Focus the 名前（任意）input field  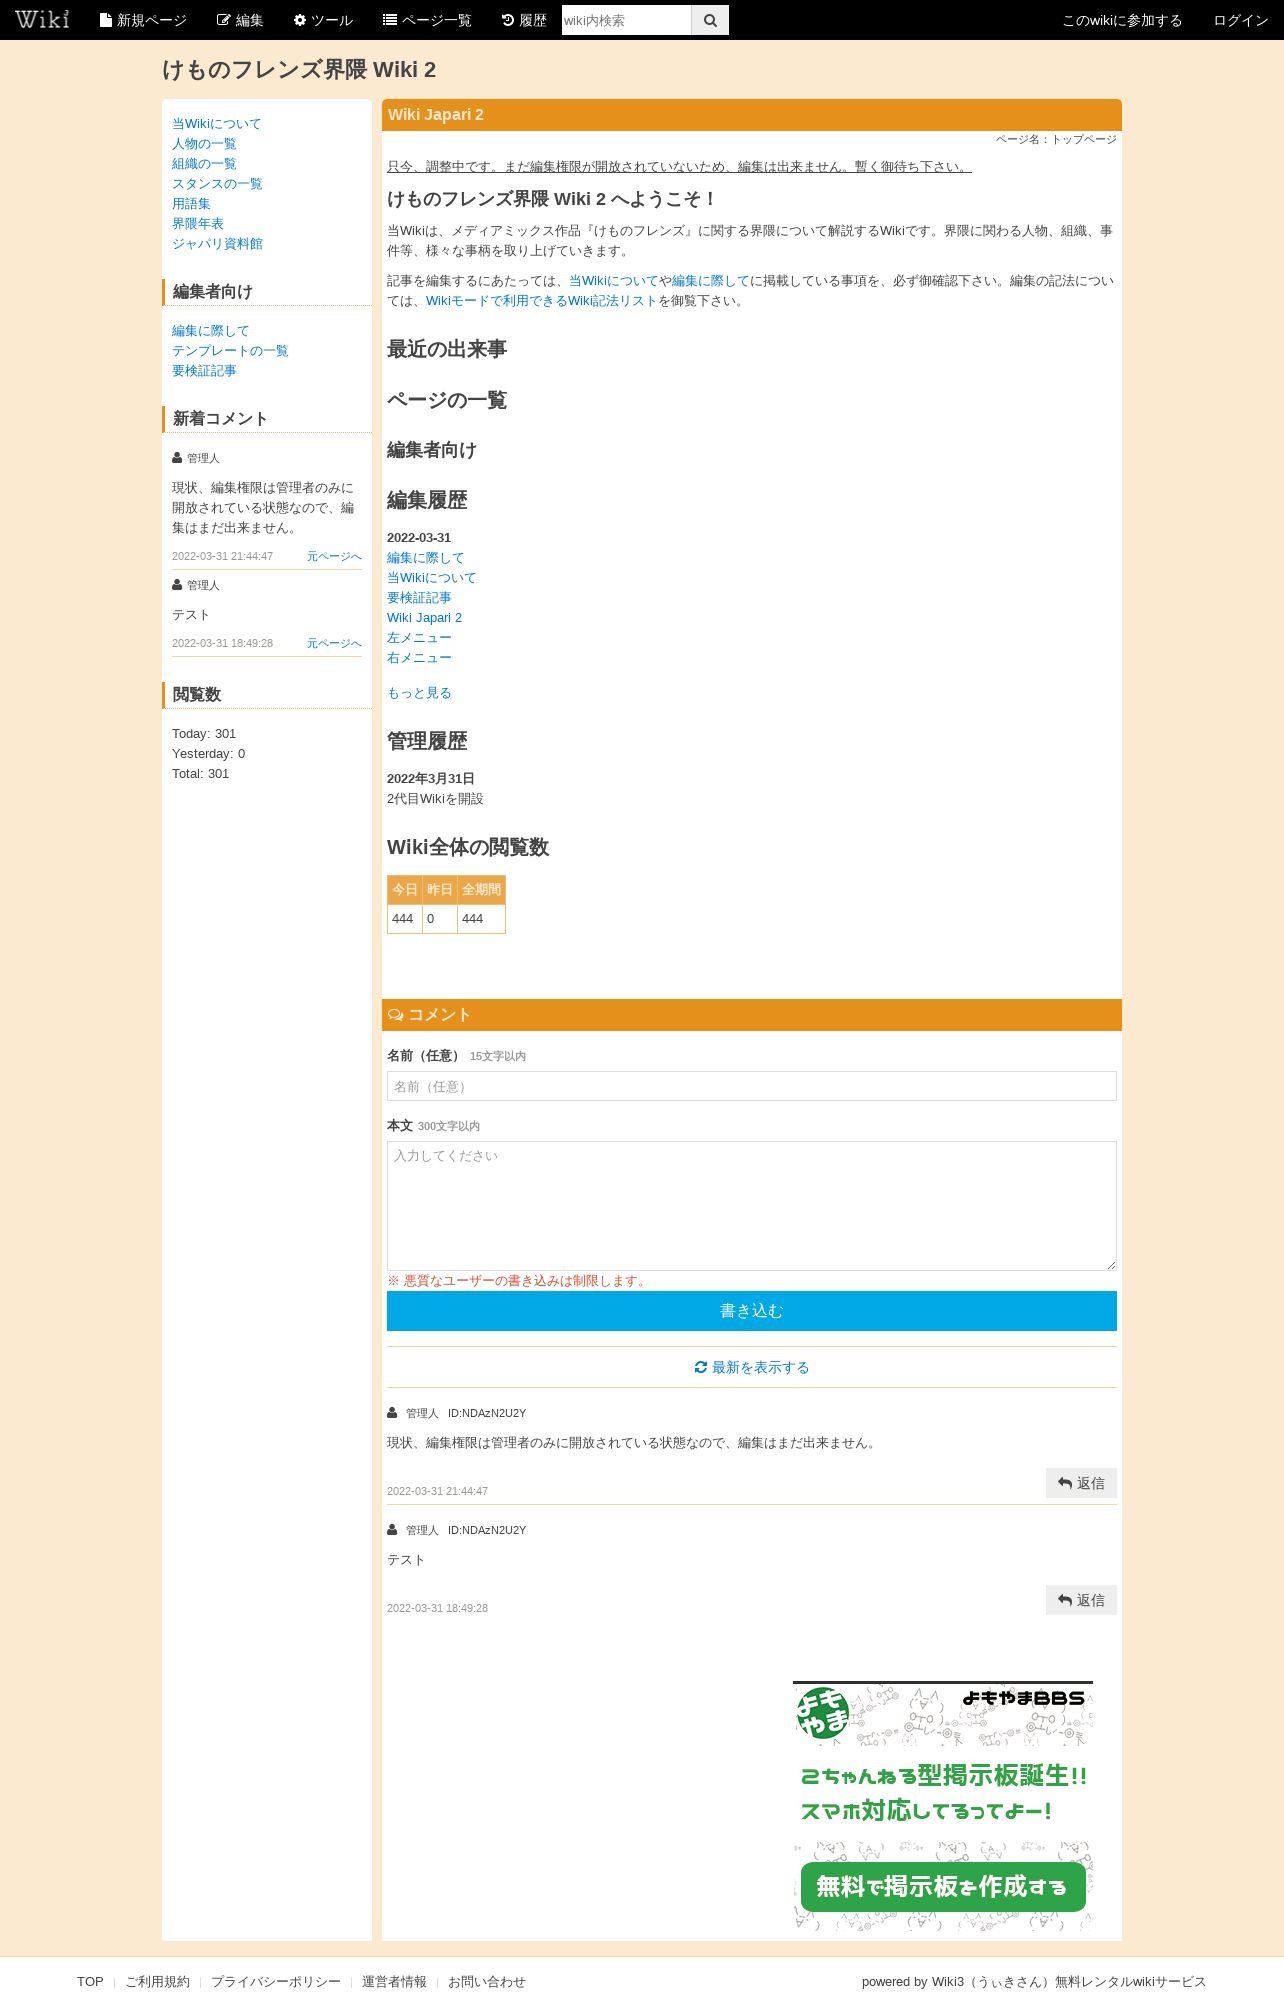point(752,1086)
